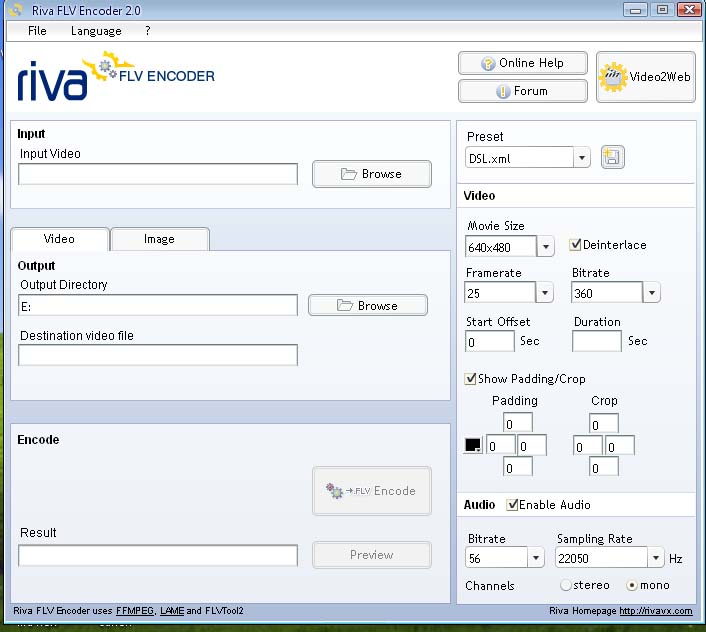This screenshot has height=632, width=706.
Task: Open the audio Bitrate 56 dropdown
Action: (x=536, y=558)
